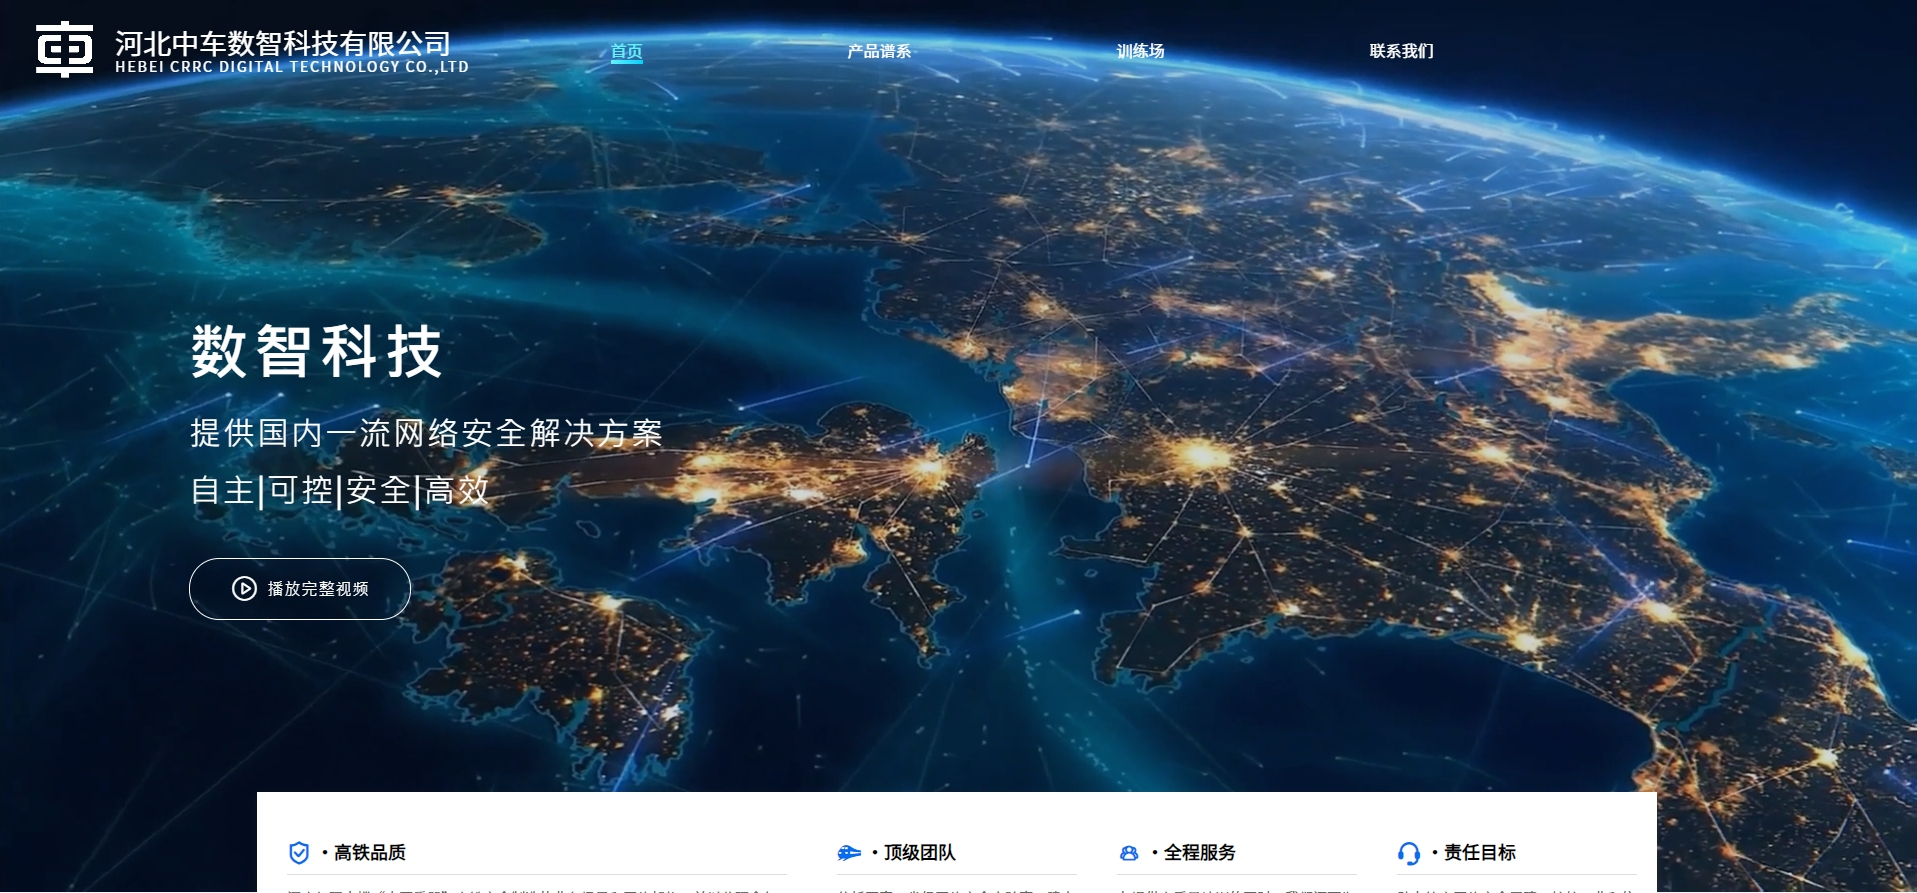
Task: Open the 首页 home navigation tab
Action: (627, 51)
